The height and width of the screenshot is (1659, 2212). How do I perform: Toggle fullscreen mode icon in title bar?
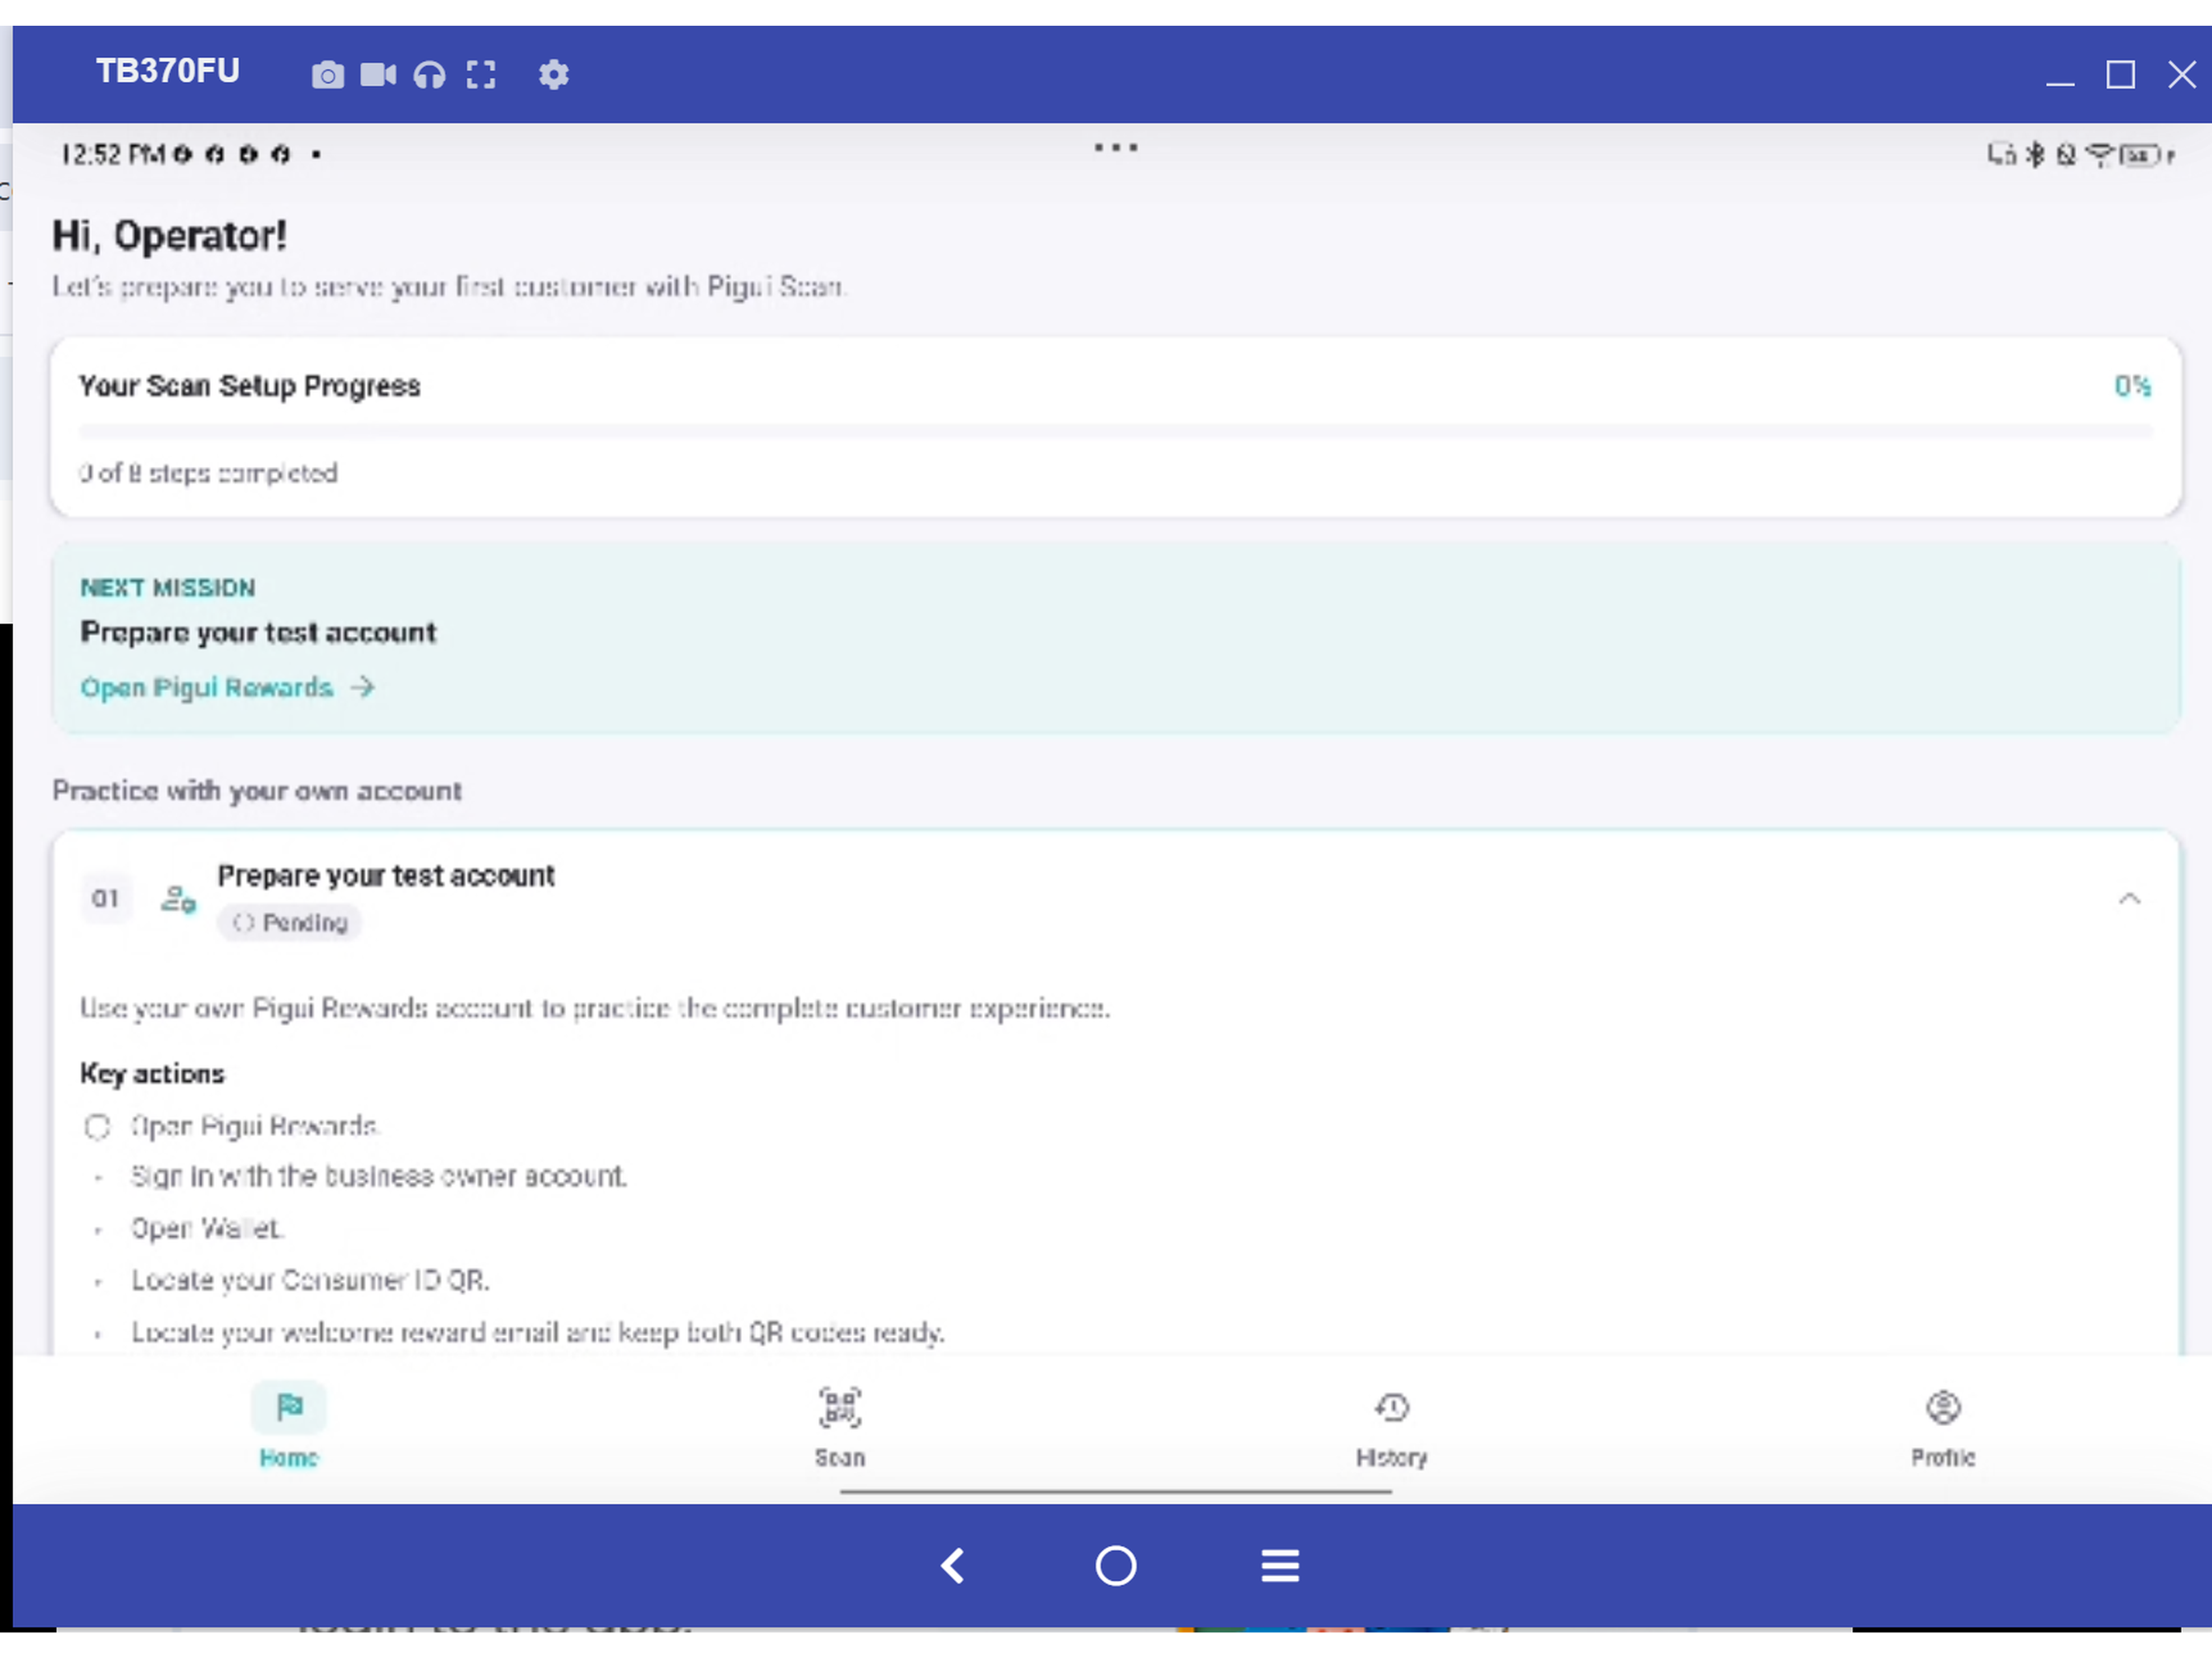click(x=481, y=75)
